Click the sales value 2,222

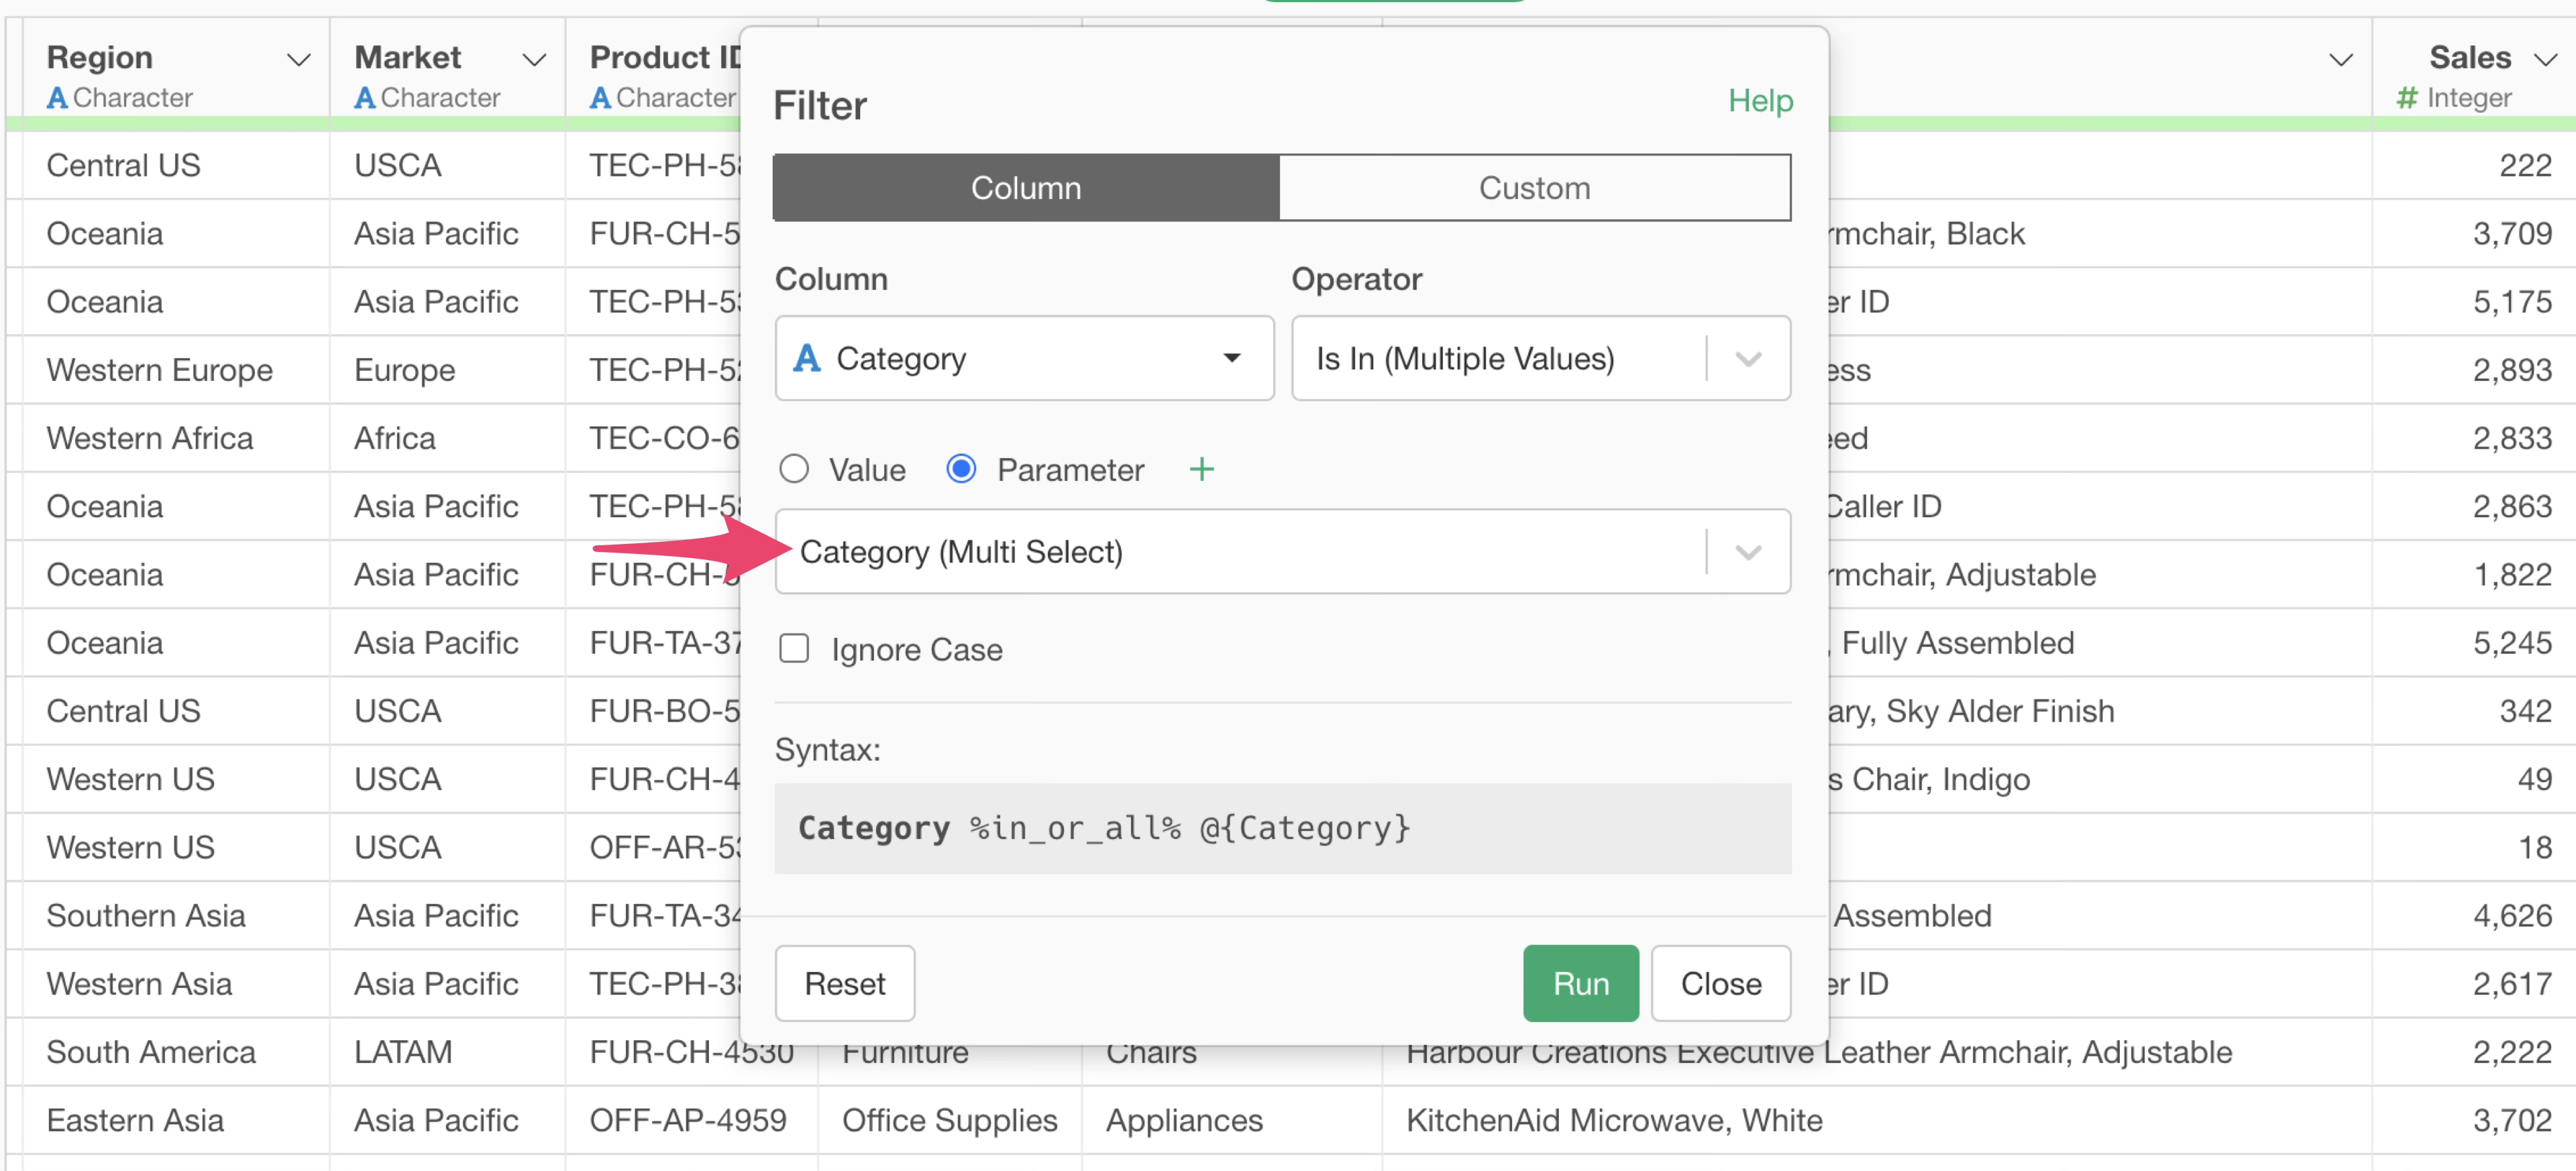click(2512, 1051)
